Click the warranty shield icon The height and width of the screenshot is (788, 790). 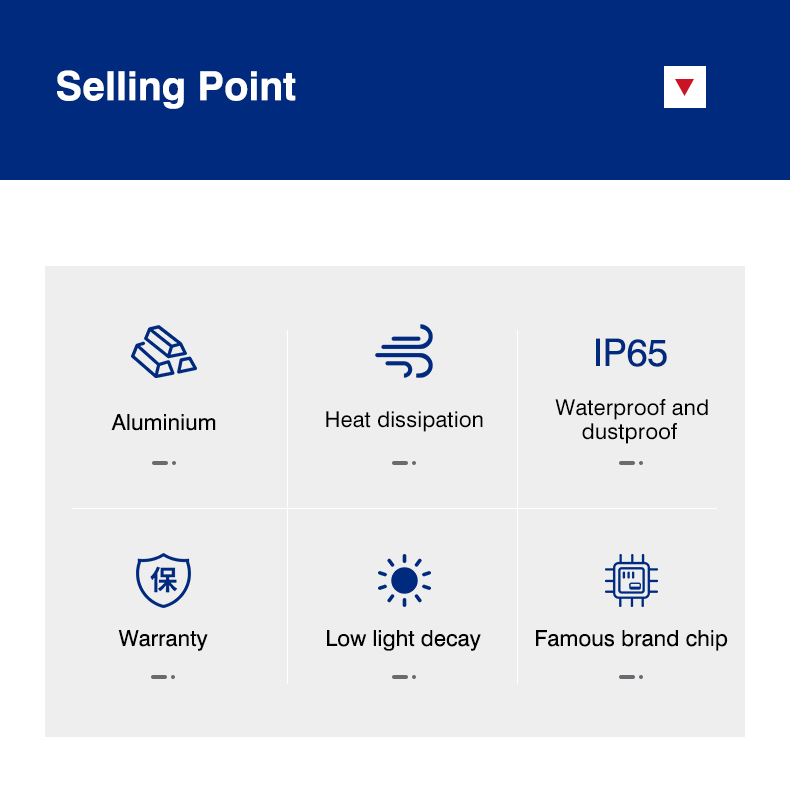(x=163, y=580)
